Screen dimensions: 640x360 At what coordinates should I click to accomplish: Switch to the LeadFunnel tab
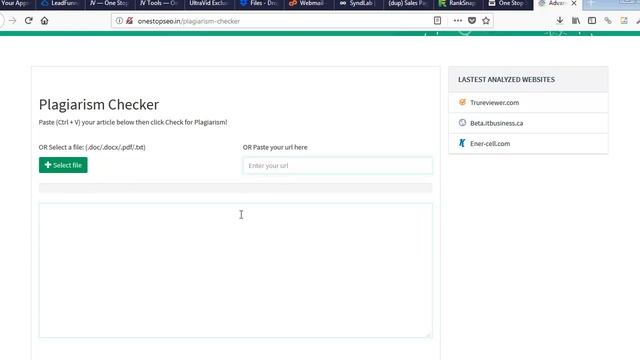[61, 4]
